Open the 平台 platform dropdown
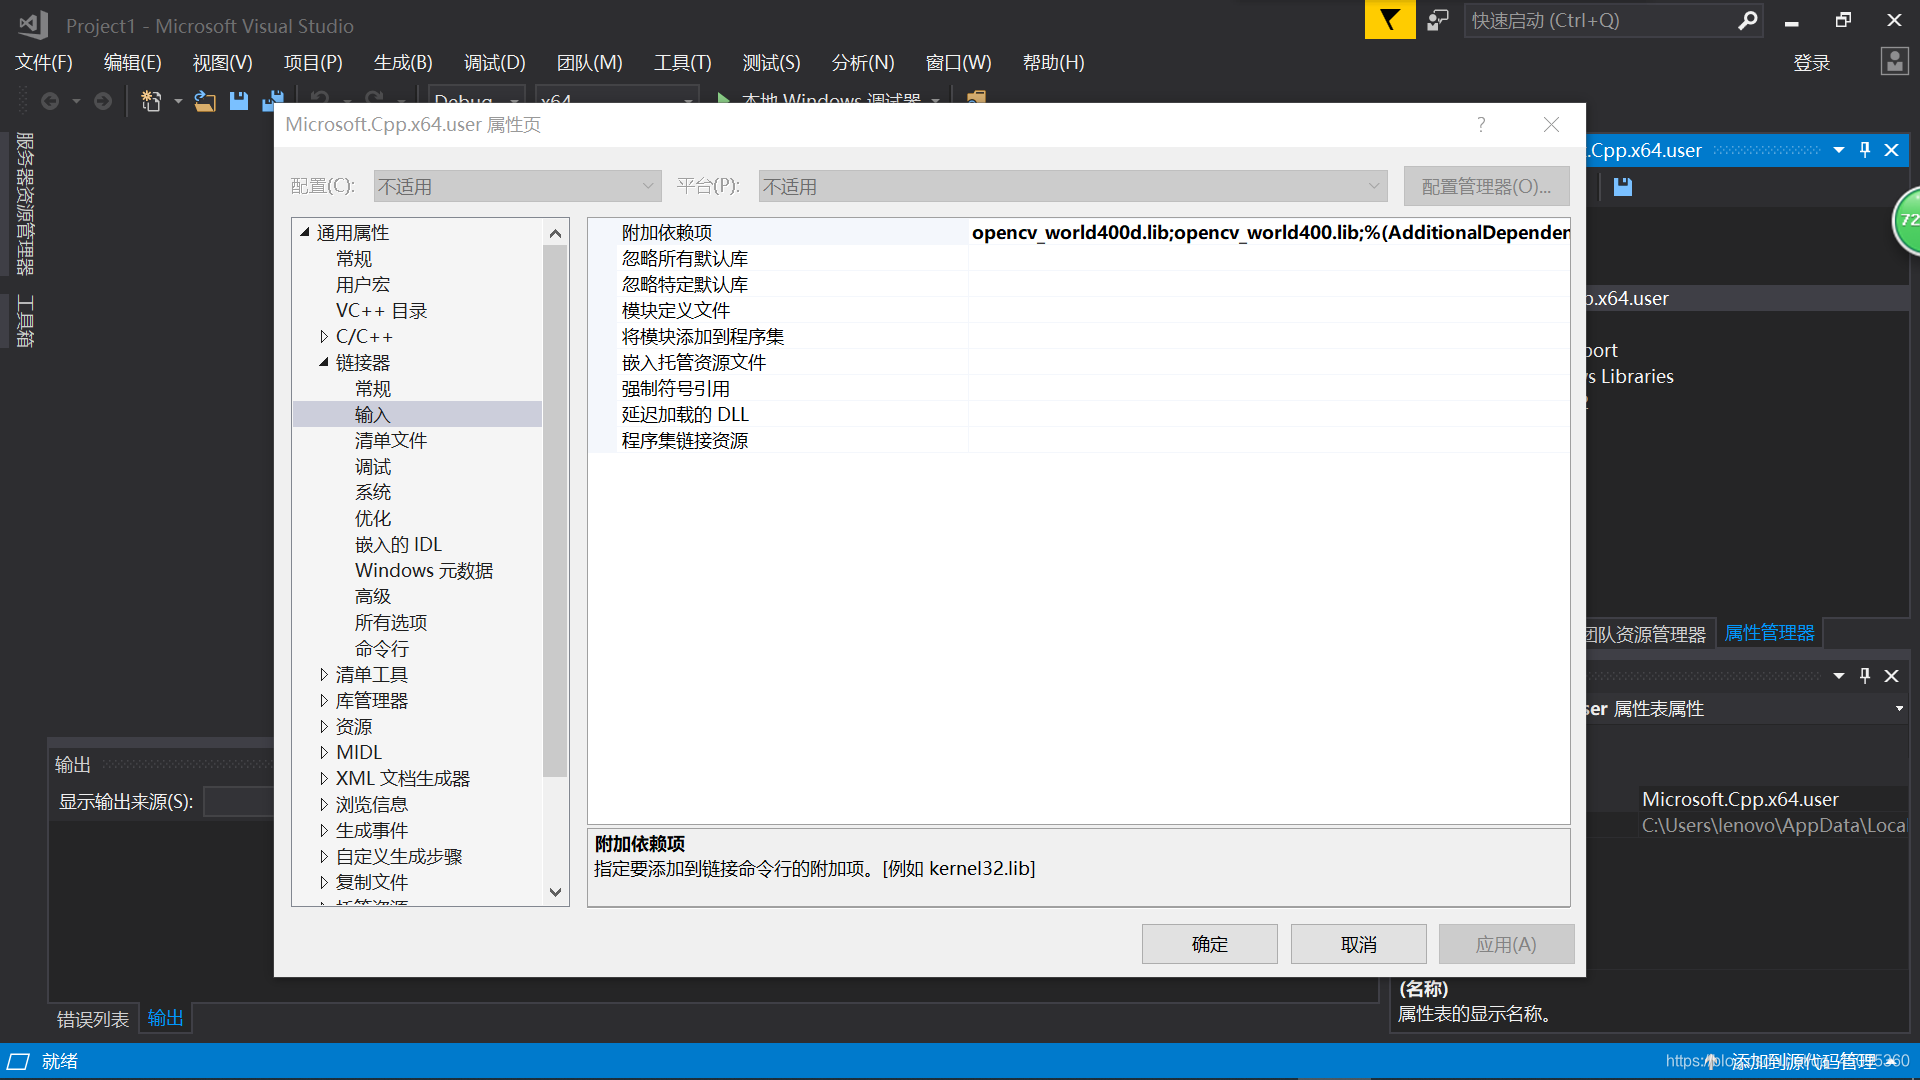 1073,186
